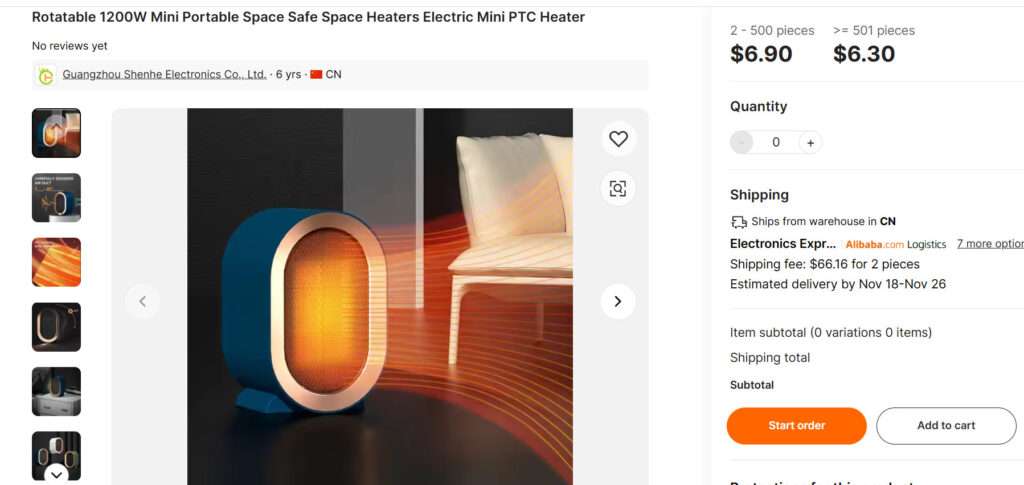The height and width of the screenshot is (485, 1024).
Task: Open the 7 more options shipping link
Action: tap(989, 244)
